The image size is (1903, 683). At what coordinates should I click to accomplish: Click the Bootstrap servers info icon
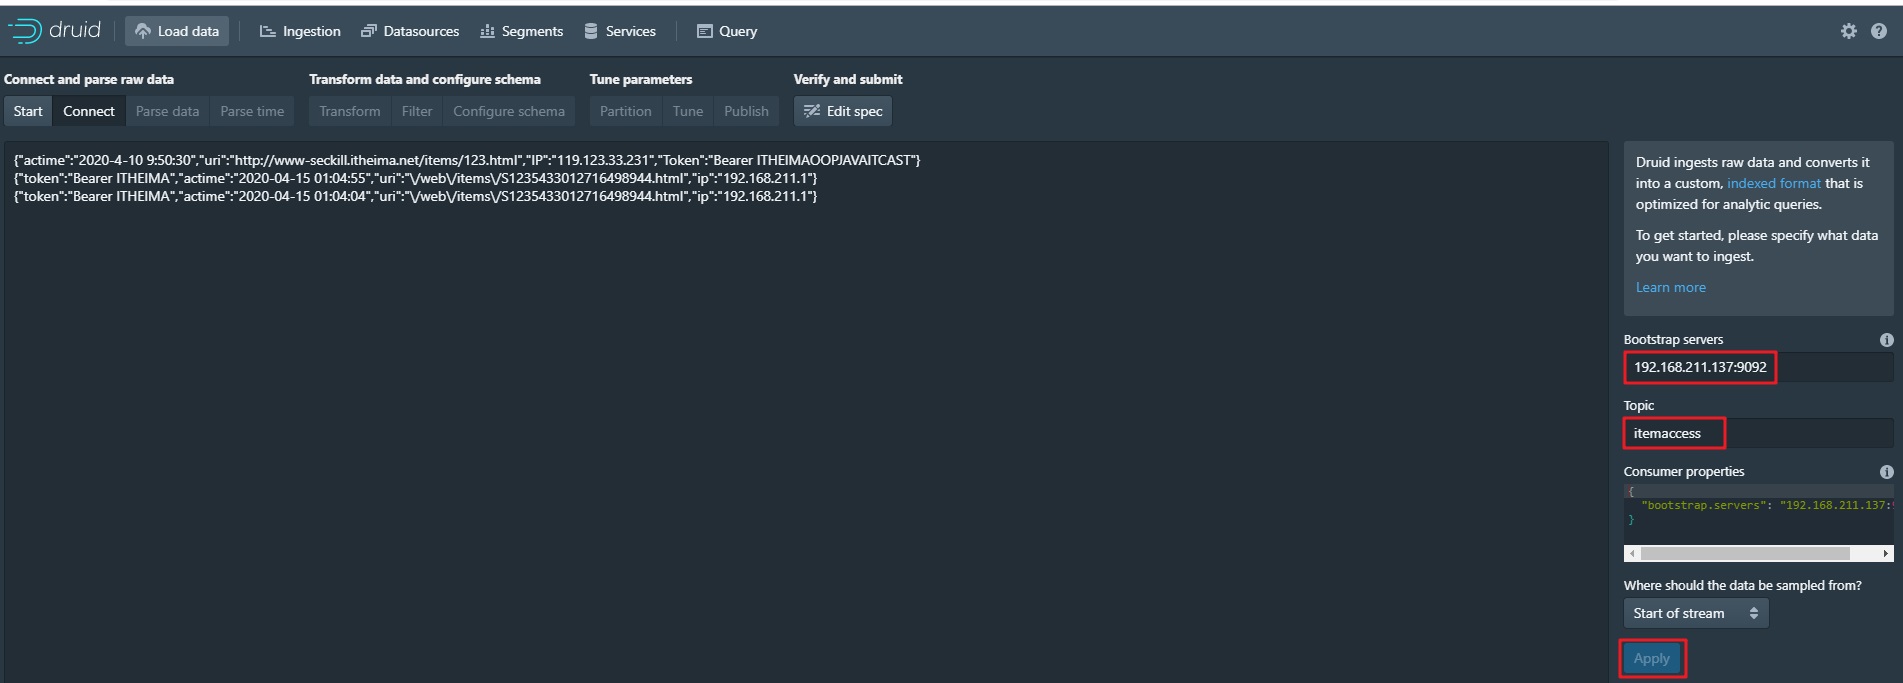pos(1886,340)
